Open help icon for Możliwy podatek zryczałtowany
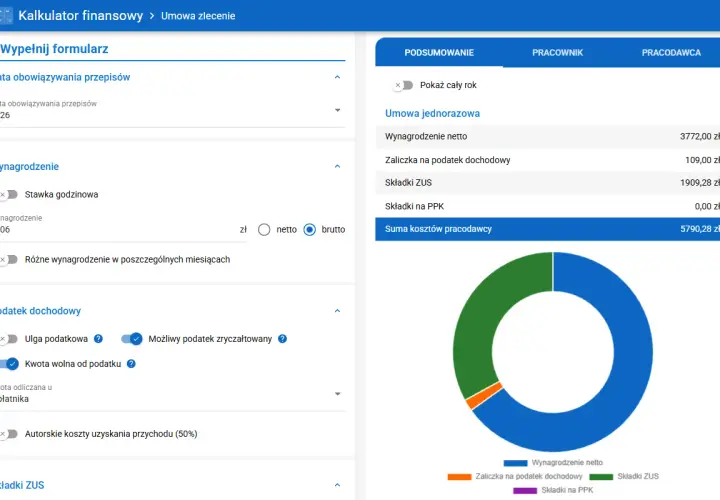The height and width of the screenshot is (500, 720). click(282, 339)
